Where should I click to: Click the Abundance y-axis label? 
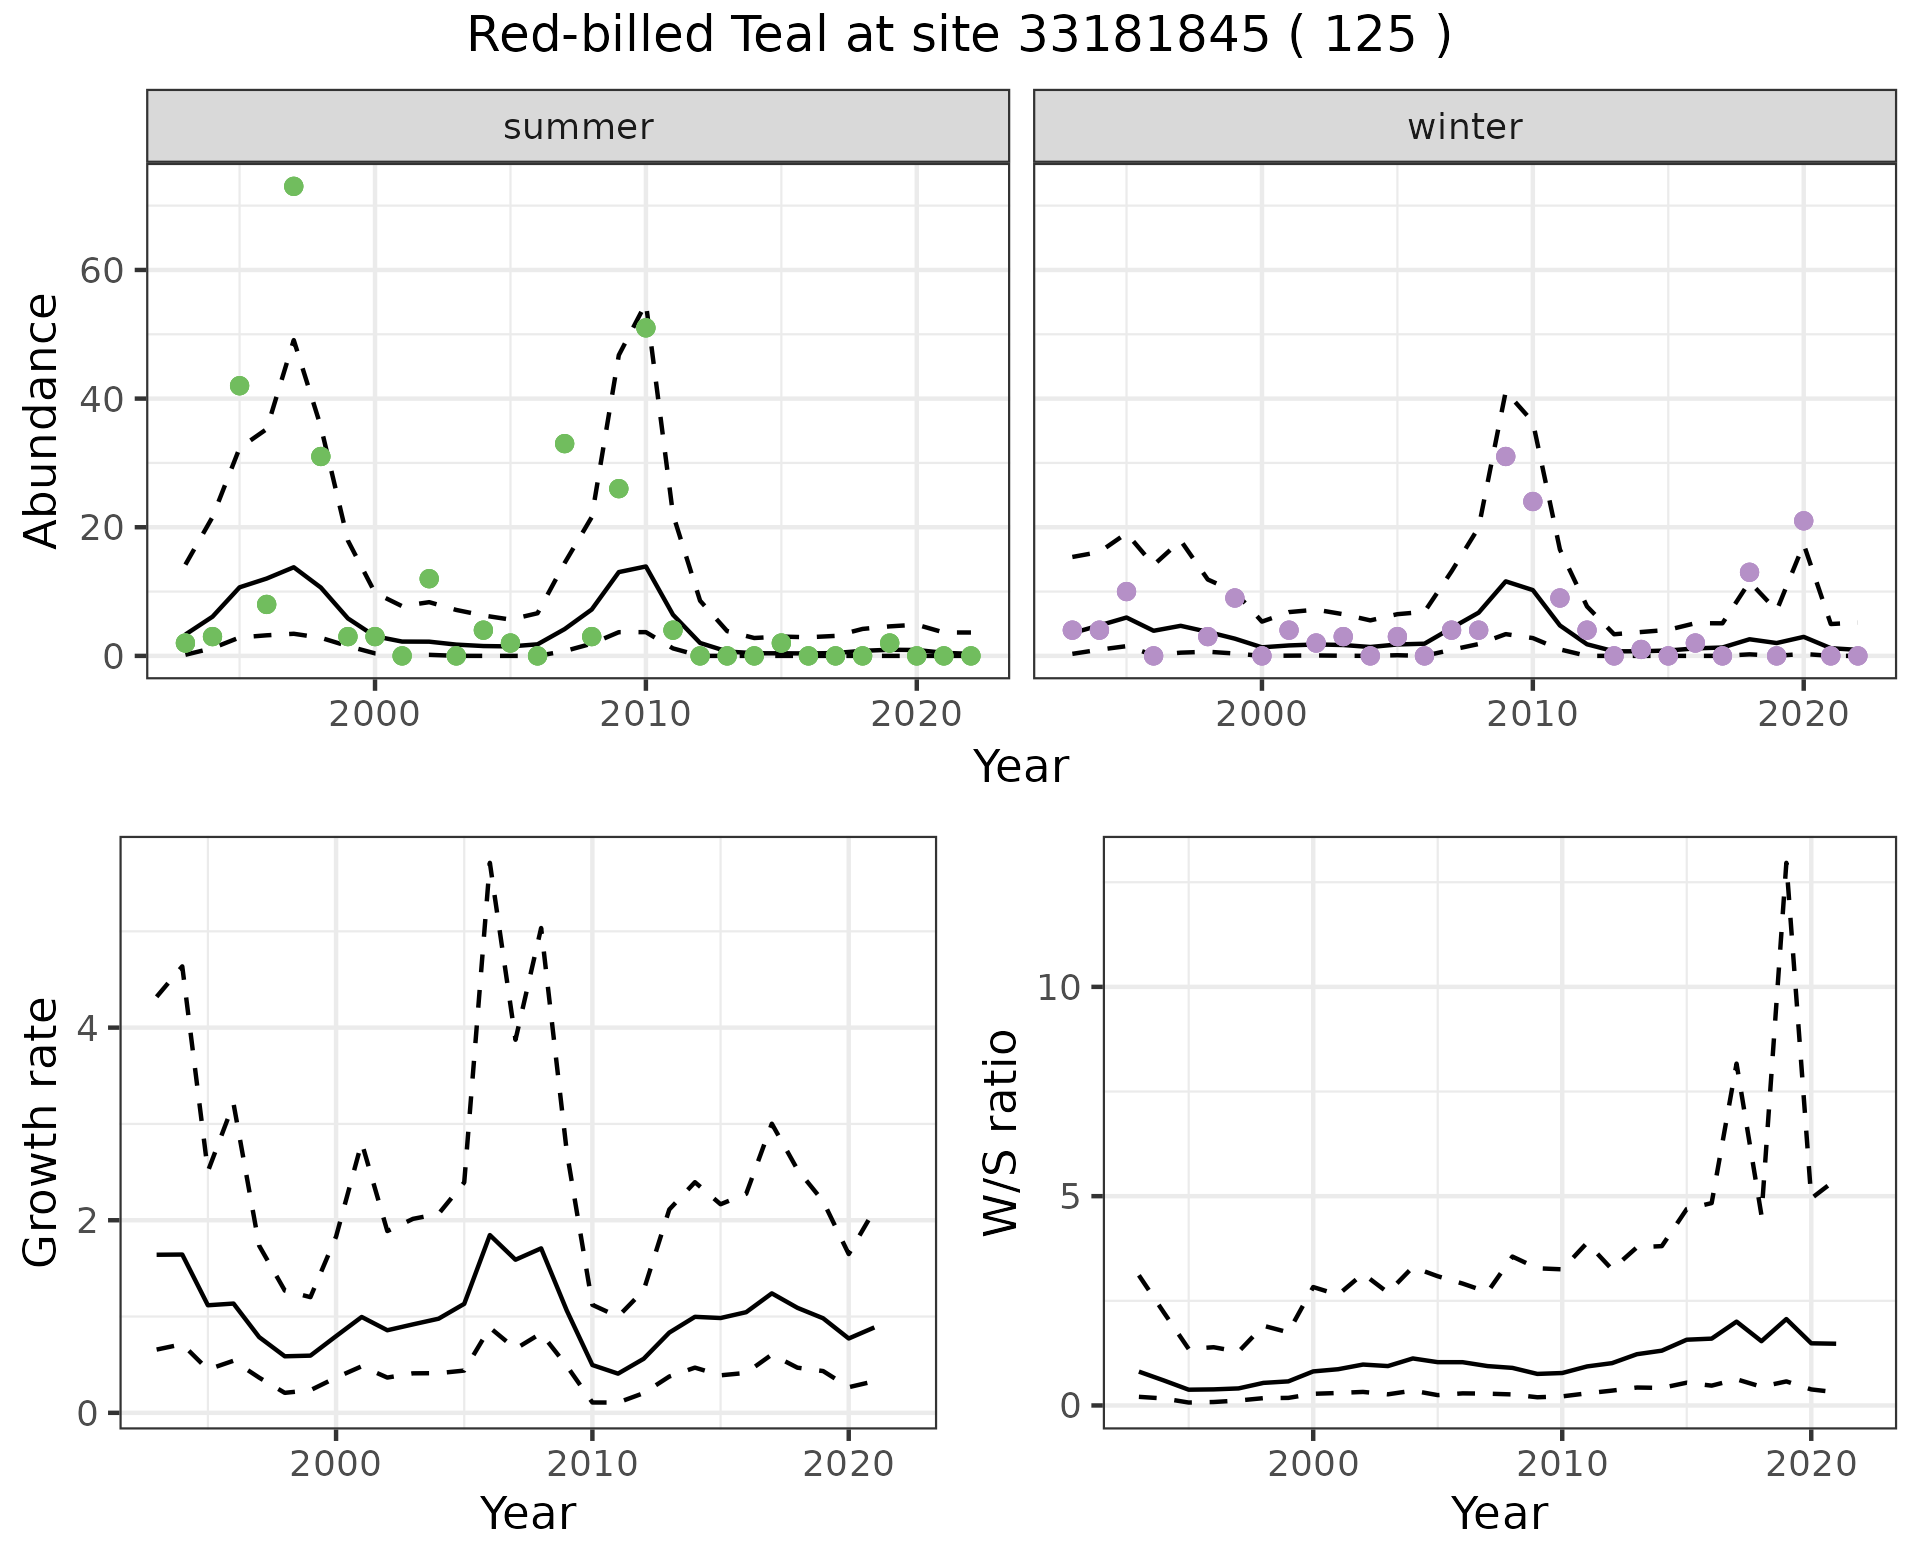point(41,420)
